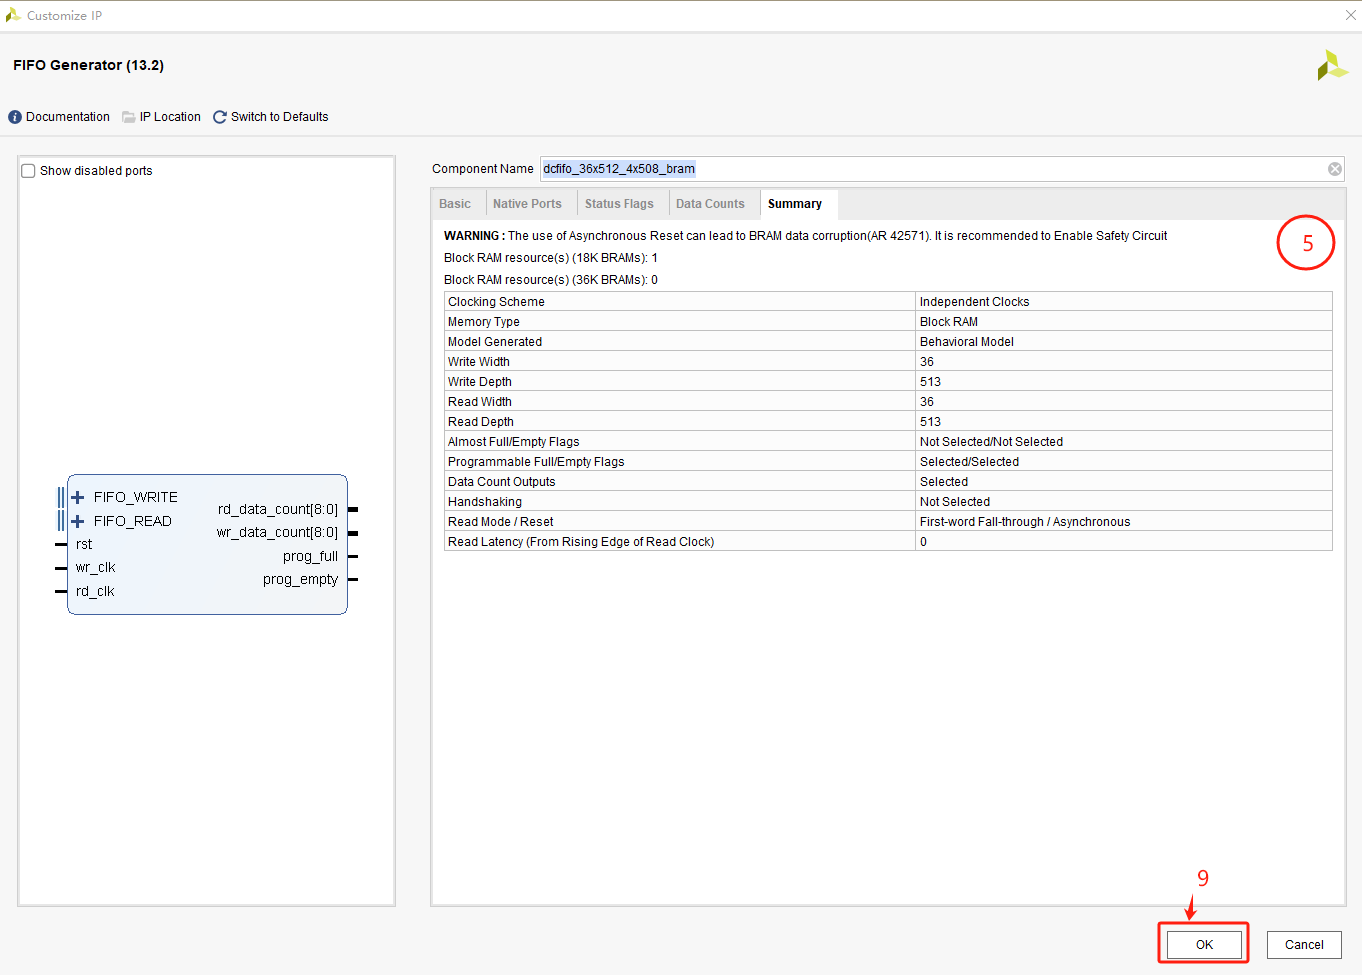Switch to the Basic tab
The width and height of the screenshot is (1362, 975).
pos(455,204)
